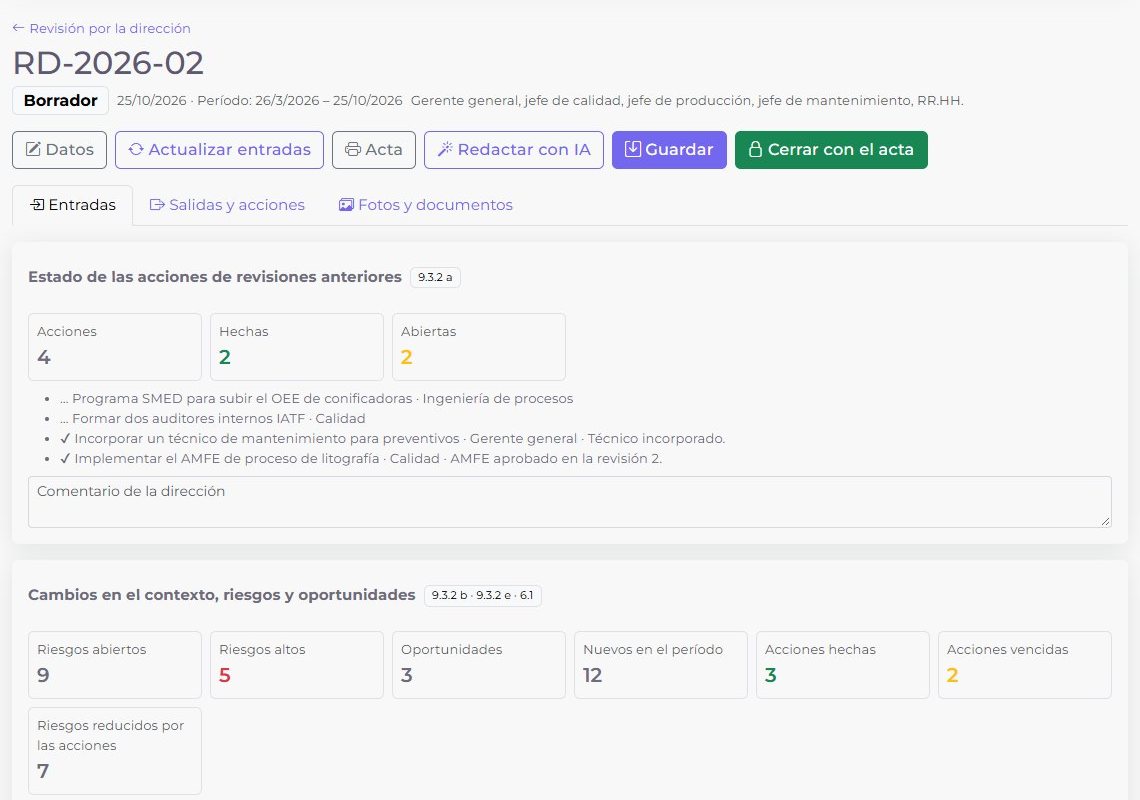Click the Fotos y documentos image icon
Image resolution: width=1140 pixels, height=800 pixels.
346,205
